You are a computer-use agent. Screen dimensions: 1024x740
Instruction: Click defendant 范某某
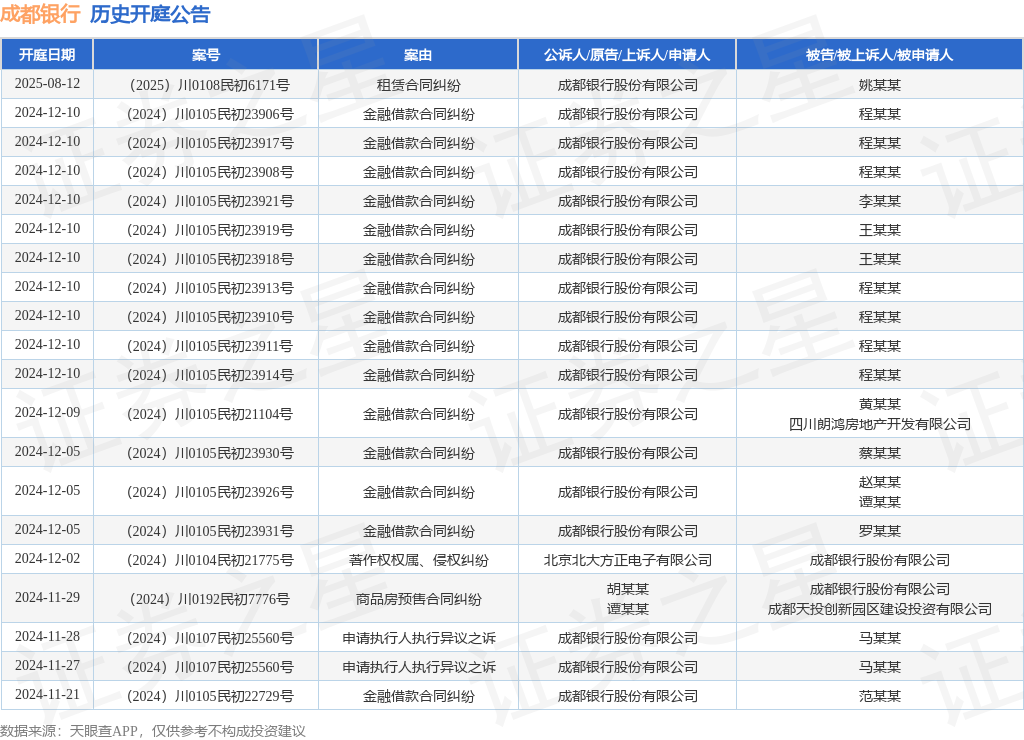click(x=880, y=697)
